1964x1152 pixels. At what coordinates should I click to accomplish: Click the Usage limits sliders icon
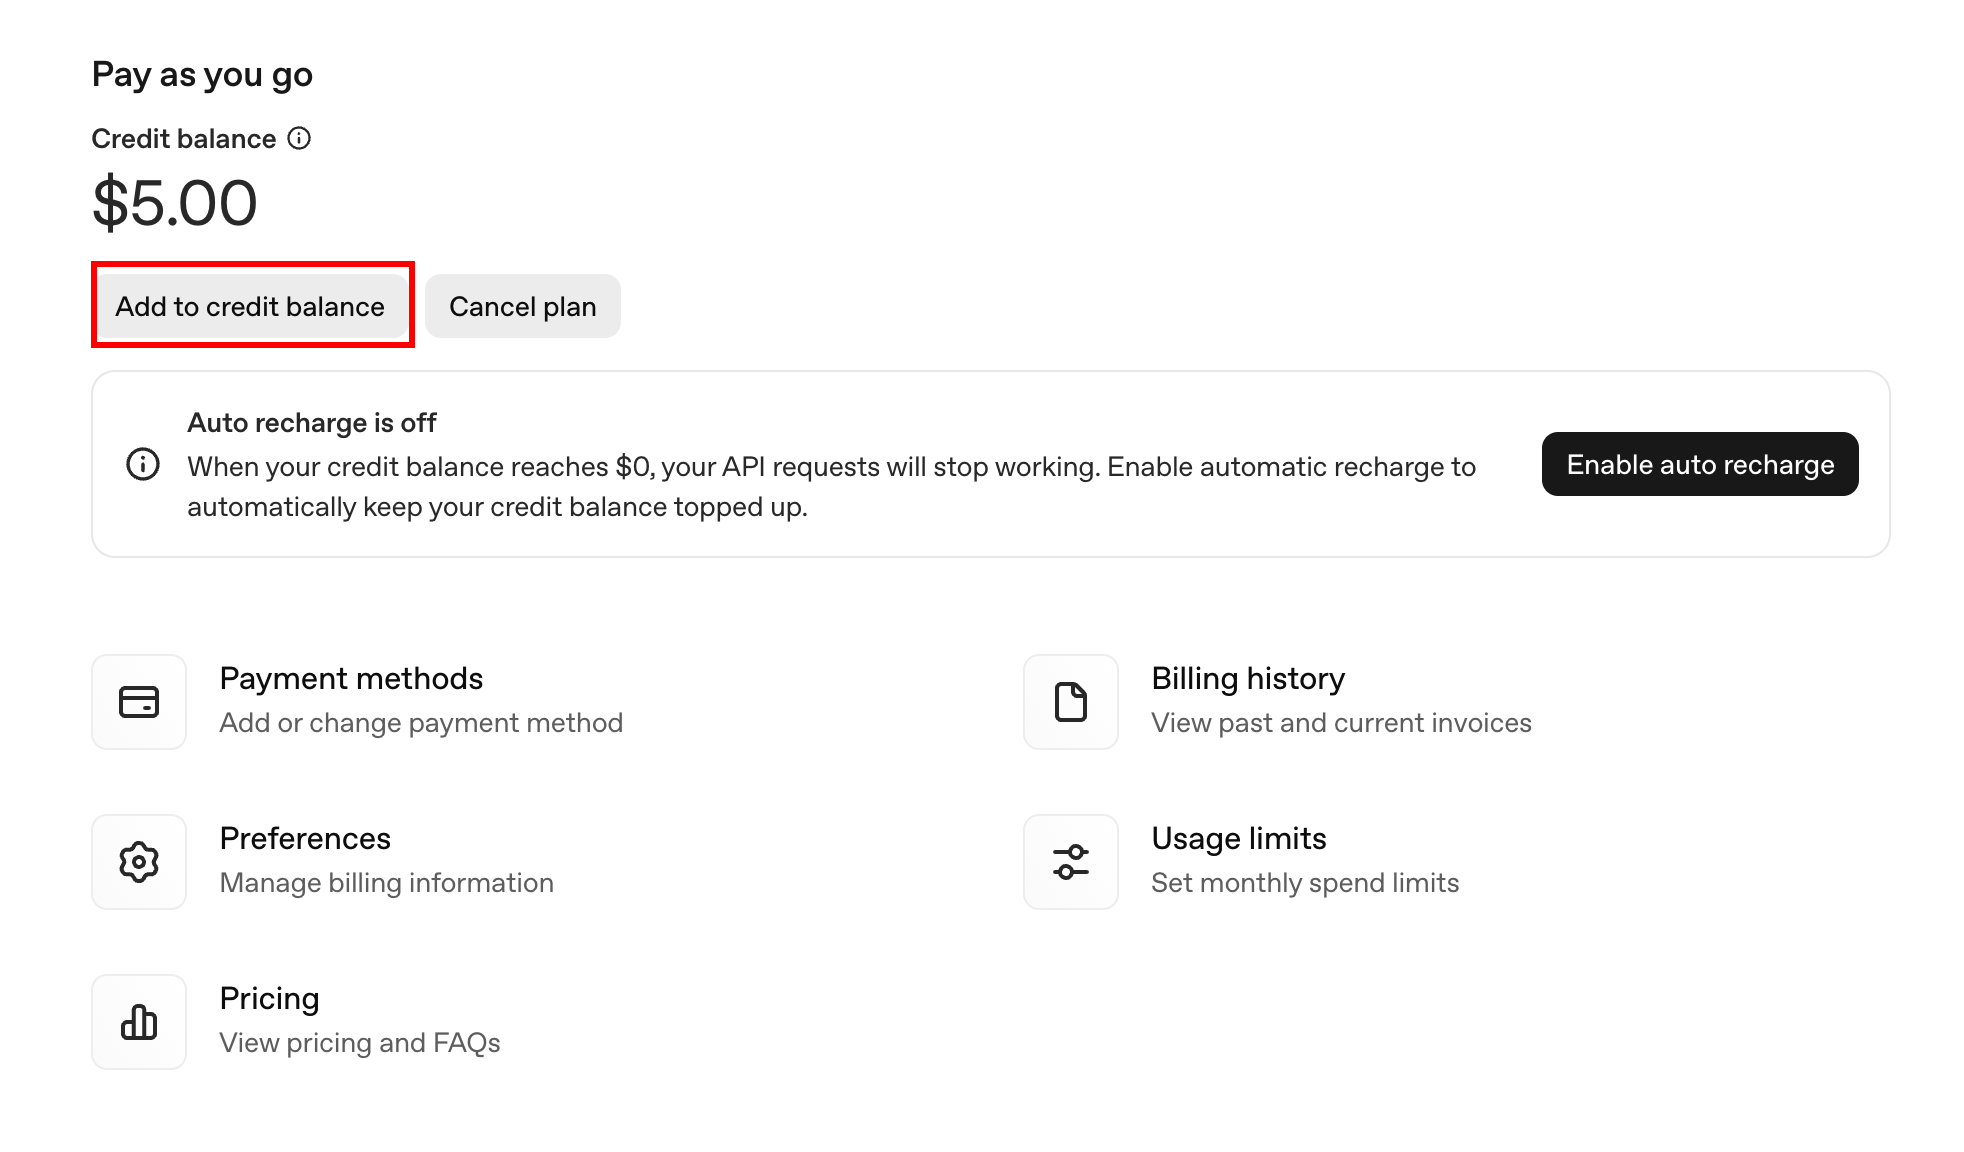click(x=1071, y=862)
